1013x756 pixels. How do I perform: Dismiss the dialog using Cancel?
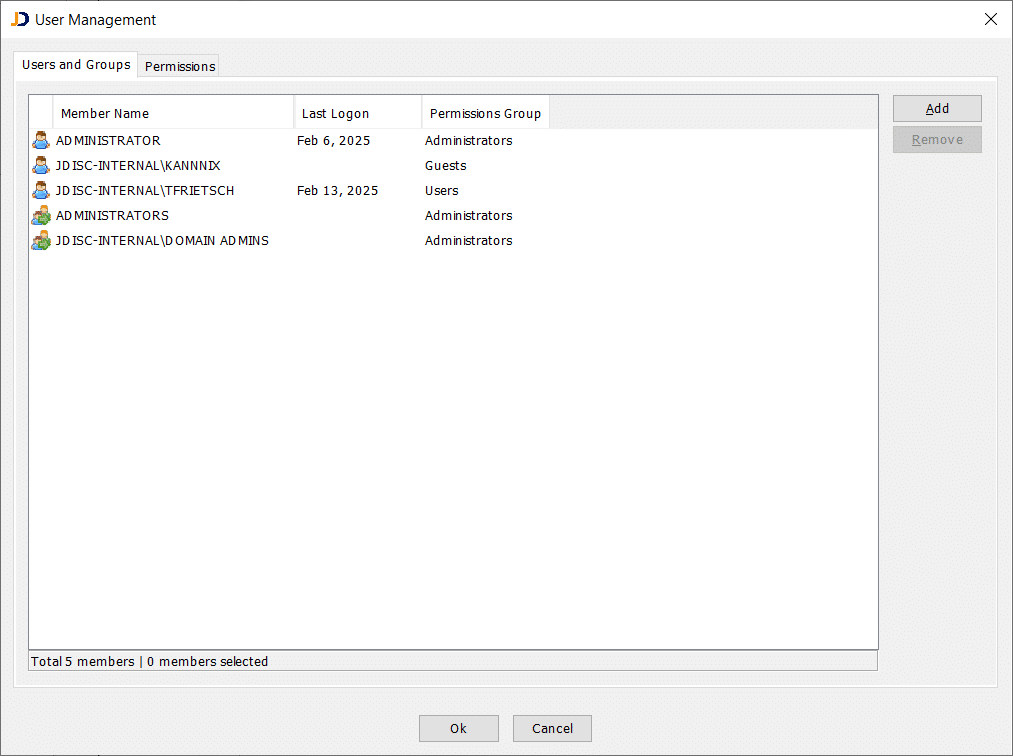point(552,728)
